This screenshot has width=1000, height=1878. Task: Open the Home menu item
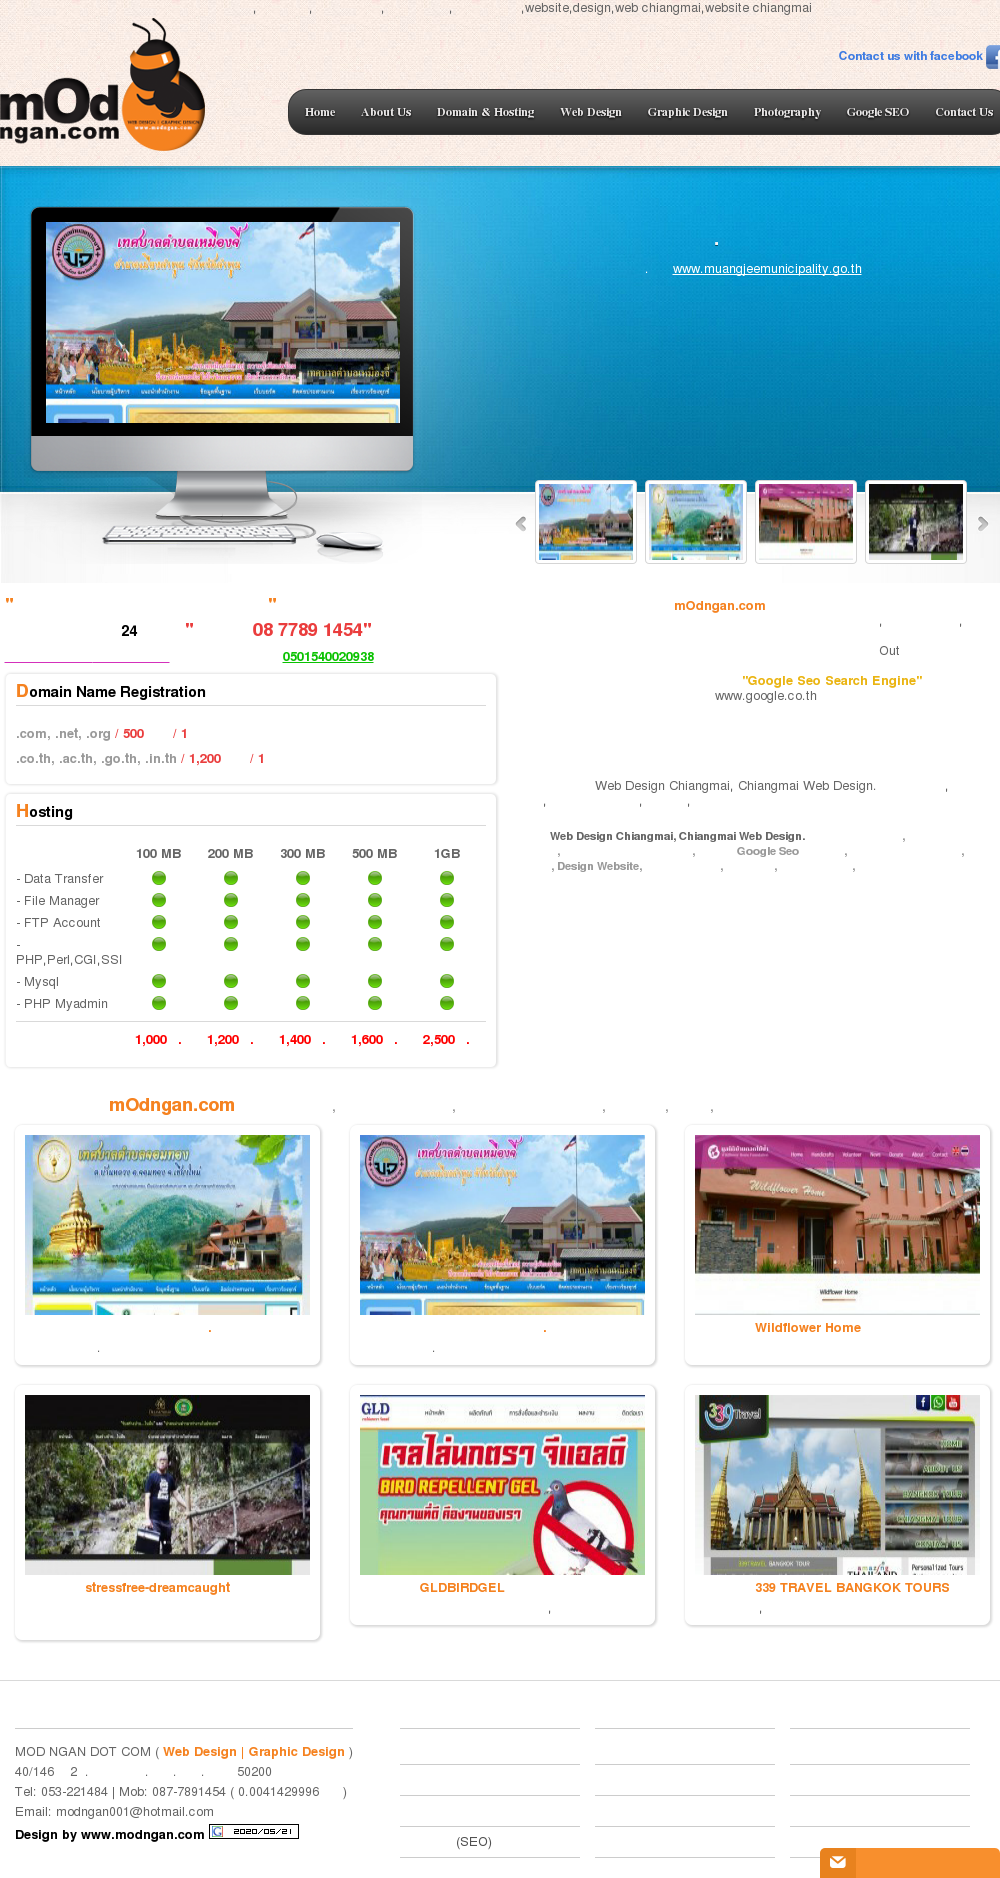320,112
